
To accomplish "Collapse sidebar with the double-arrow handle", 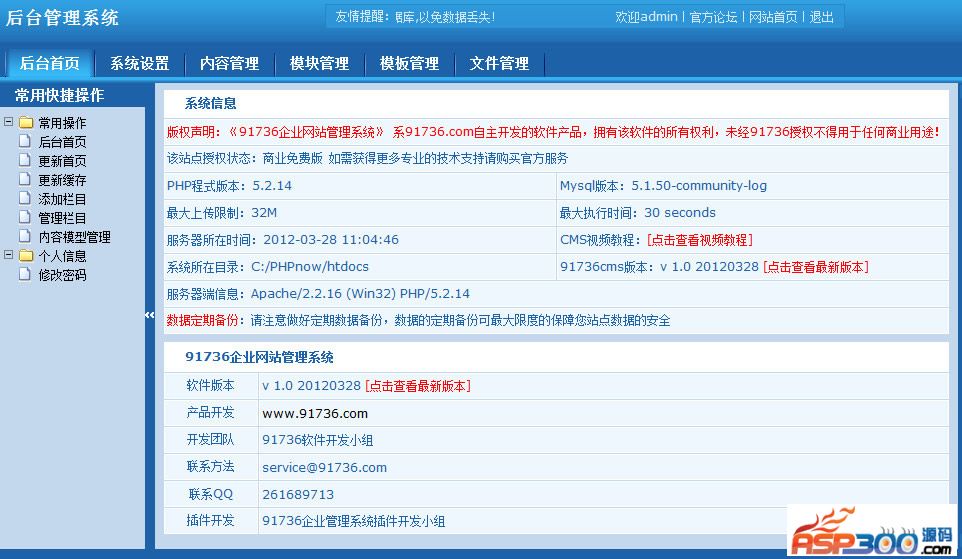I will [x=150, y=315].
